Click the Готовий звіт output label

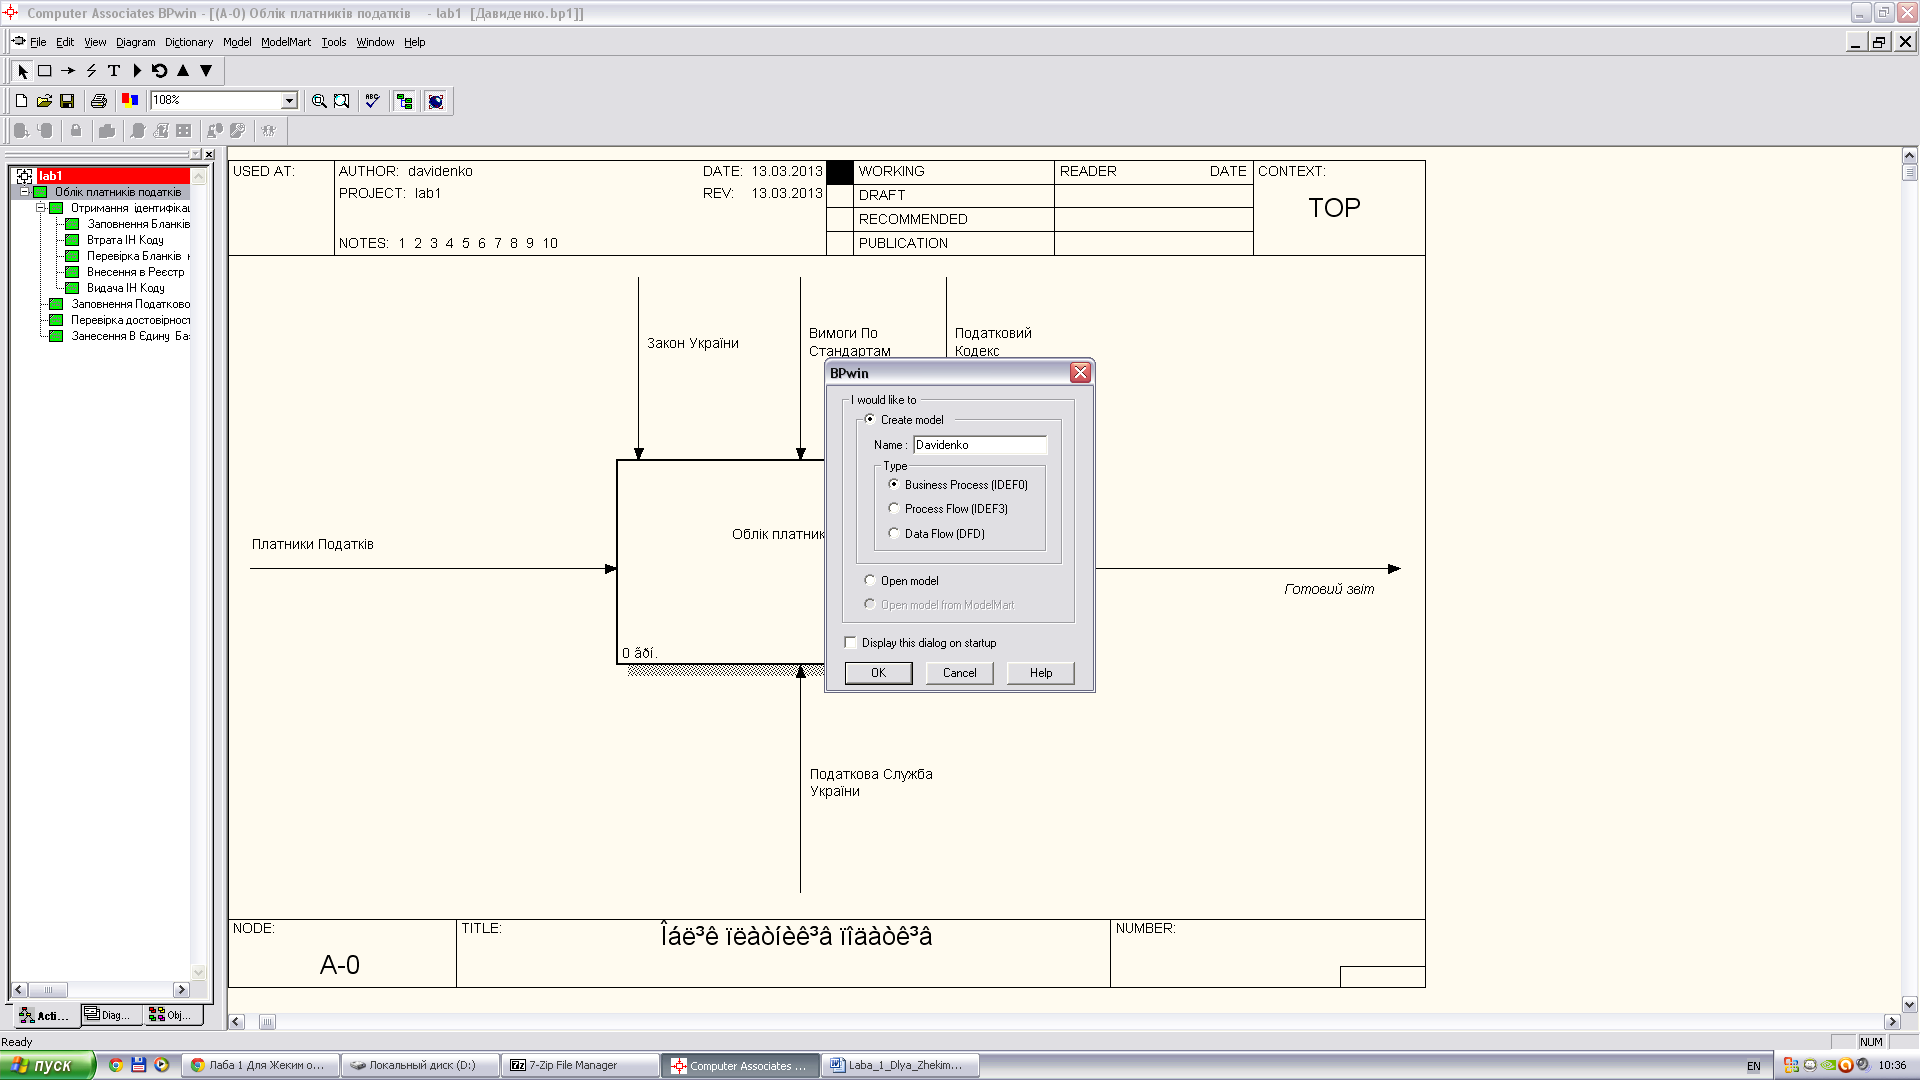1329,590
